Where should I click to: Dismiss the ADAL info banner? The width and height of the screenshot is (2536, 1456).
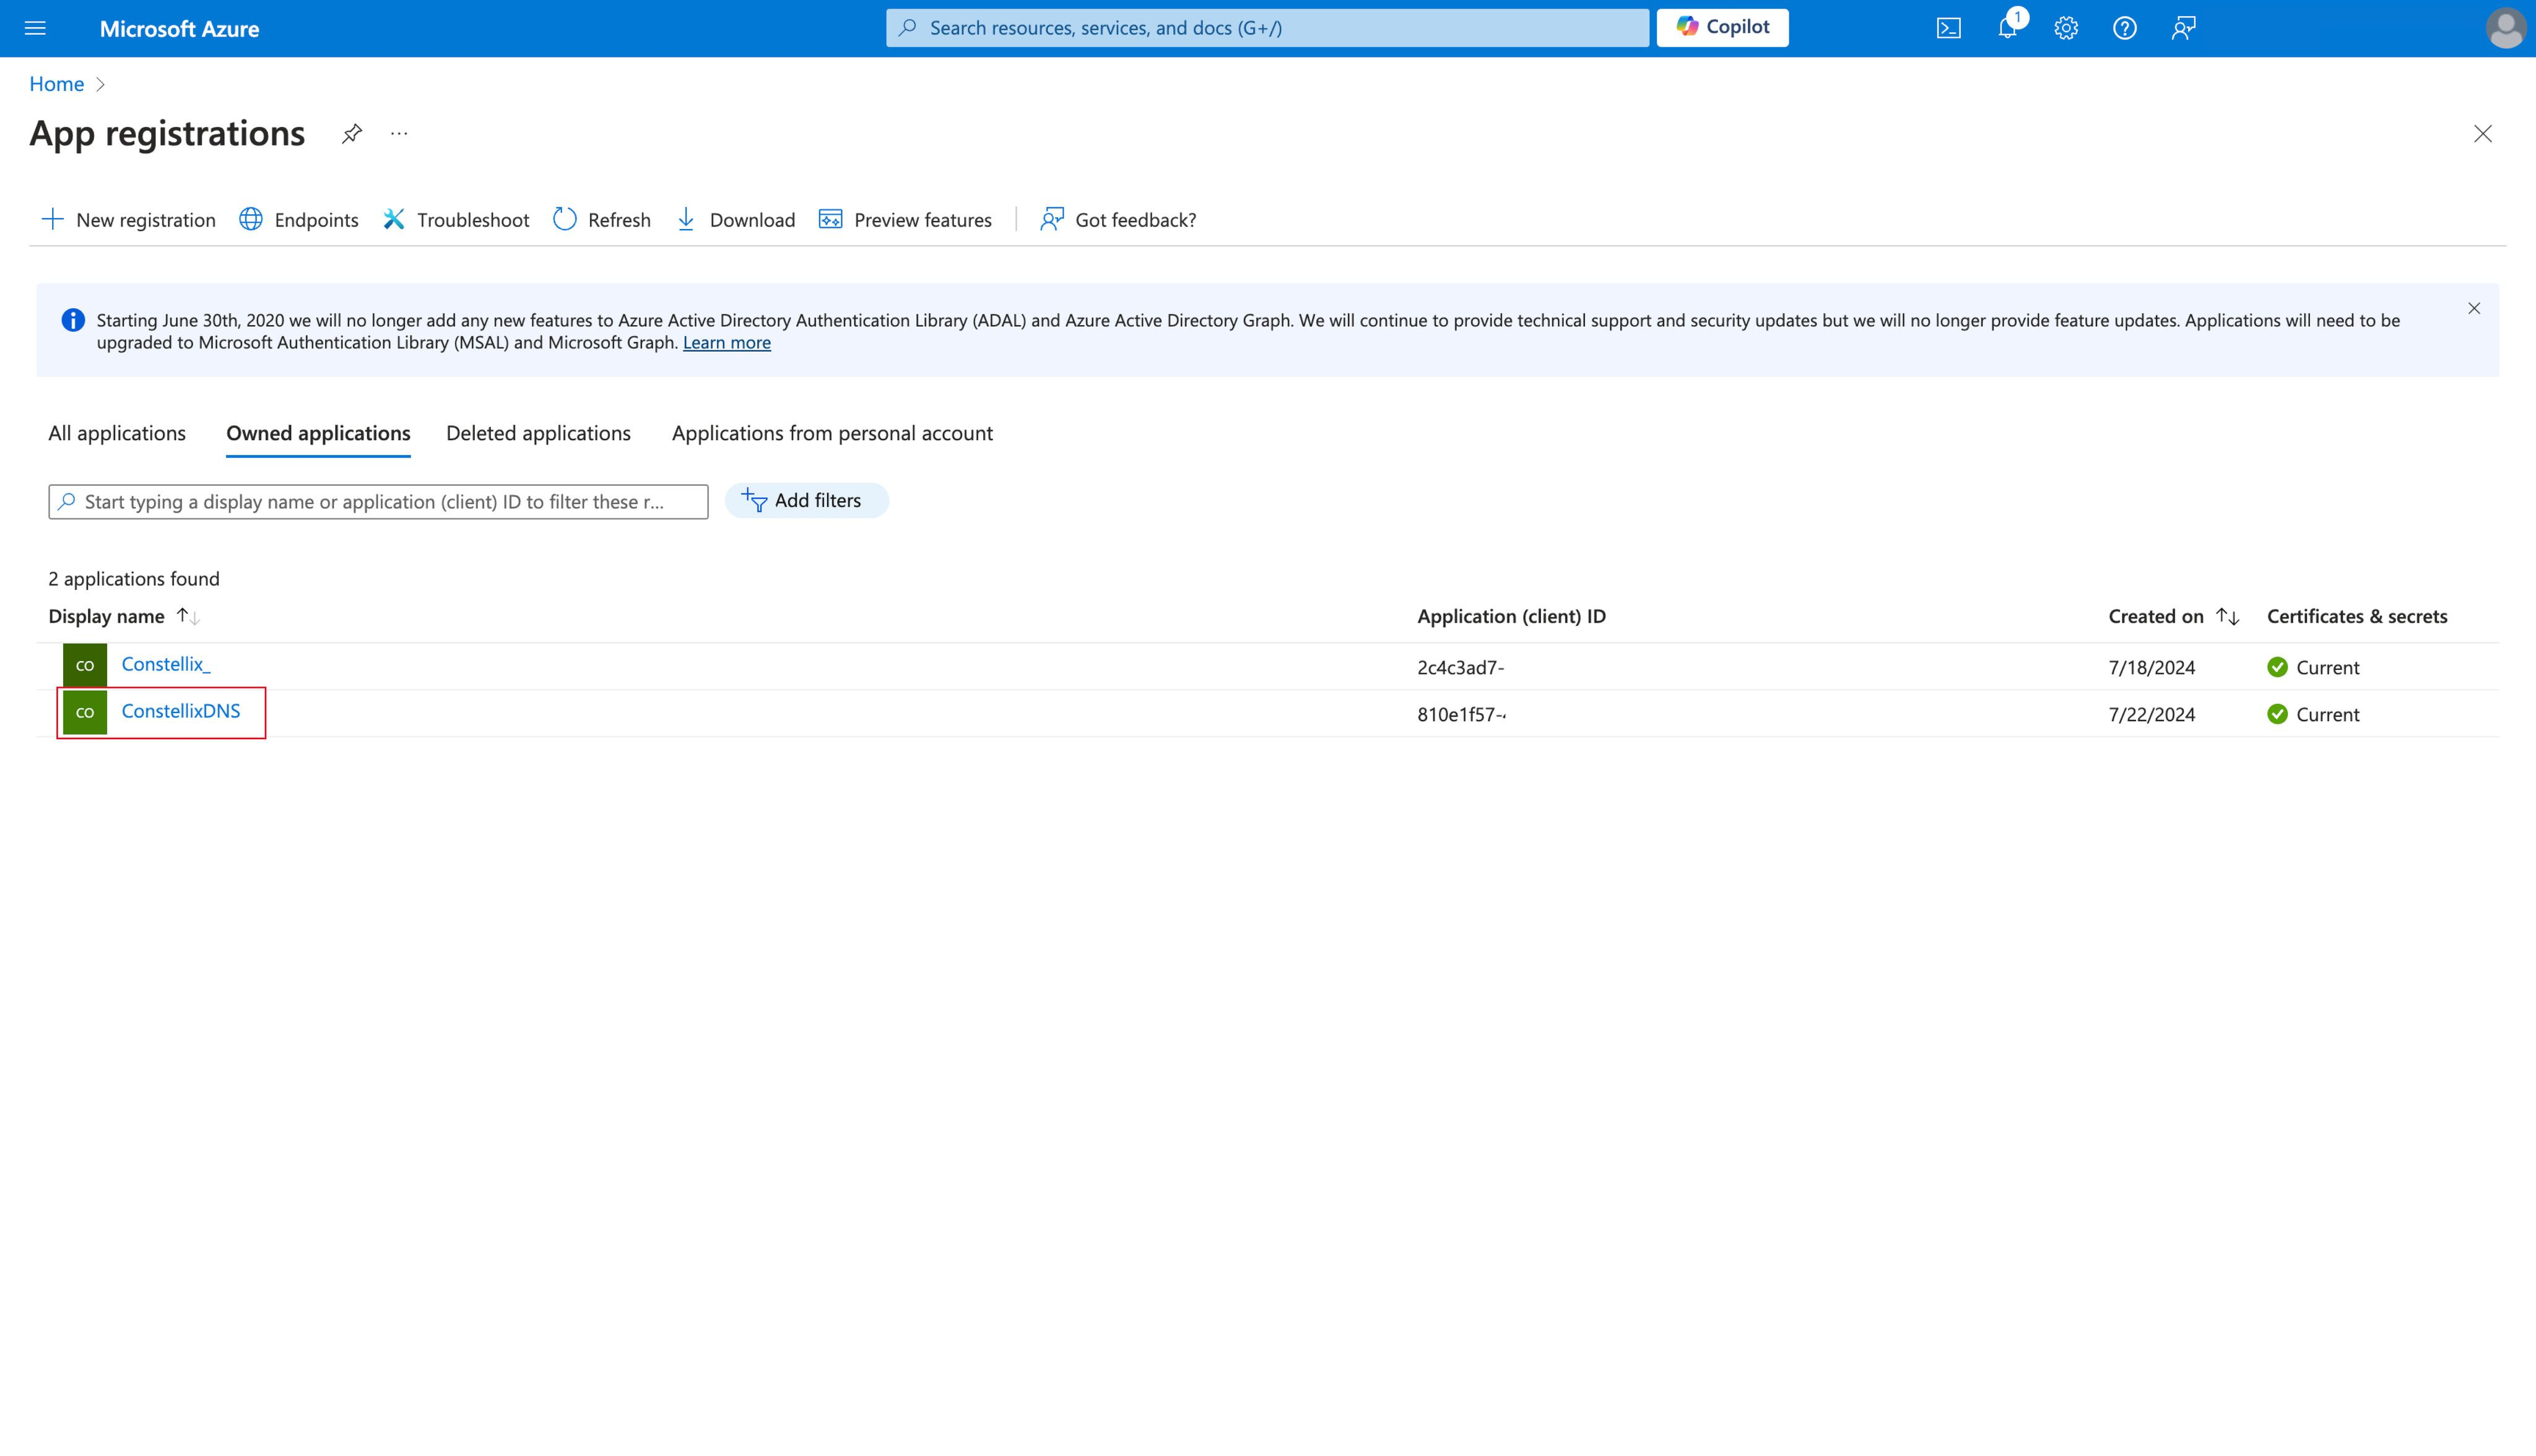pos(2473,308)
